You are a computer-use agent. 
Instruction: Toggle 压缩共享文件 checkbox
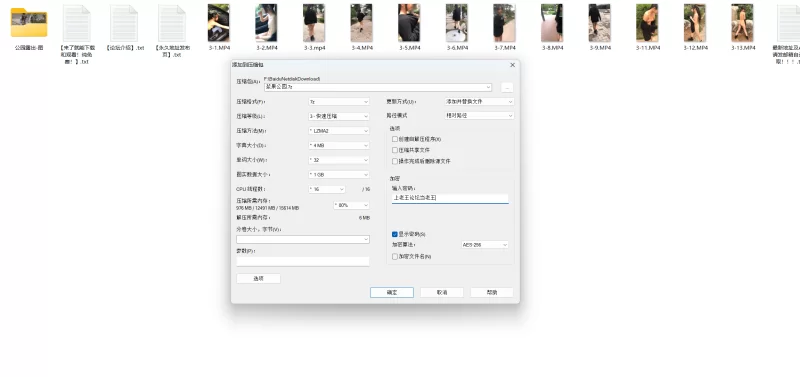pos(395,150)
